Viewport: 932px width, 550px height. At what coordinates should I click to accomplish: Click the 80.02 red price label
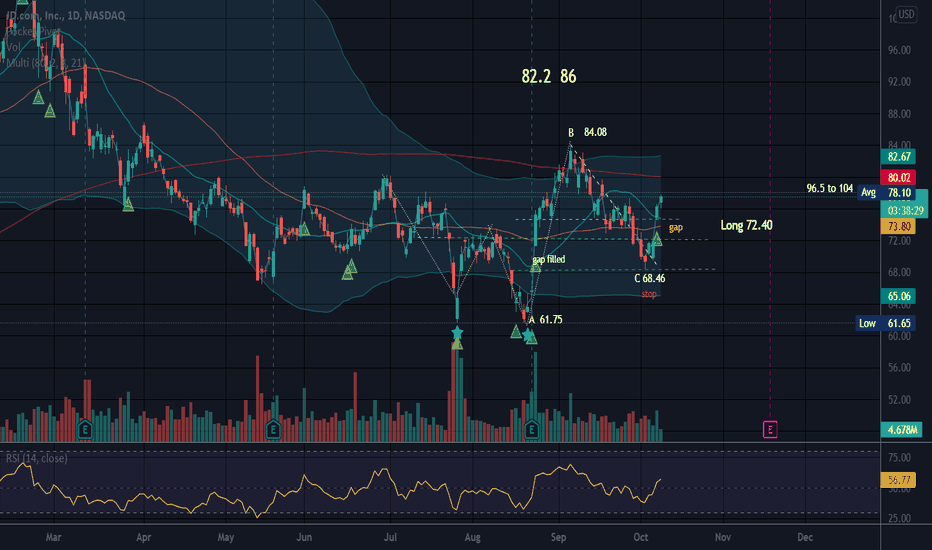(x=898, y=178)
